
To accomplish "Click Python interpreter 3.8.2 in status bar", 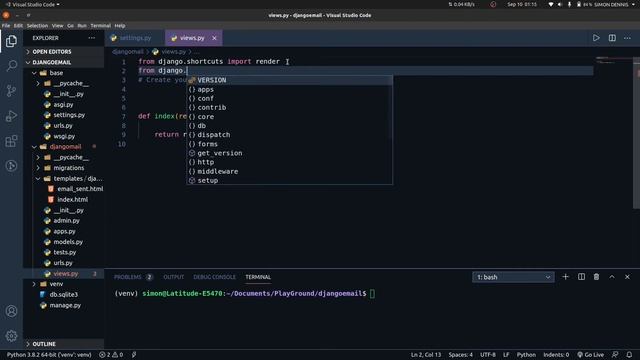I will [x=49, y=355].
